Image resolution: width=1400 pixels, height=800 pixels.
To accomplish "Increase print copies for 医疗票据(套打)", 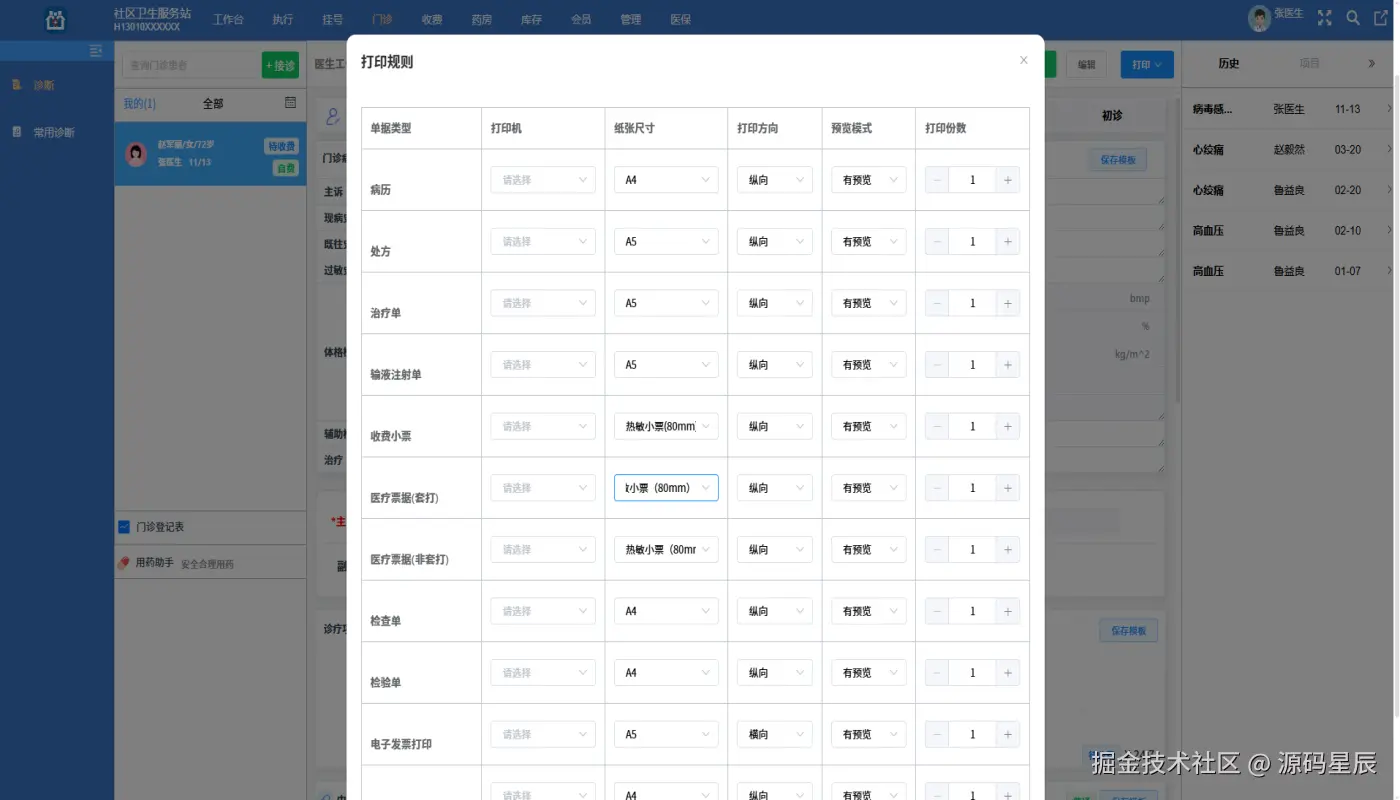I will [1007, 488].
